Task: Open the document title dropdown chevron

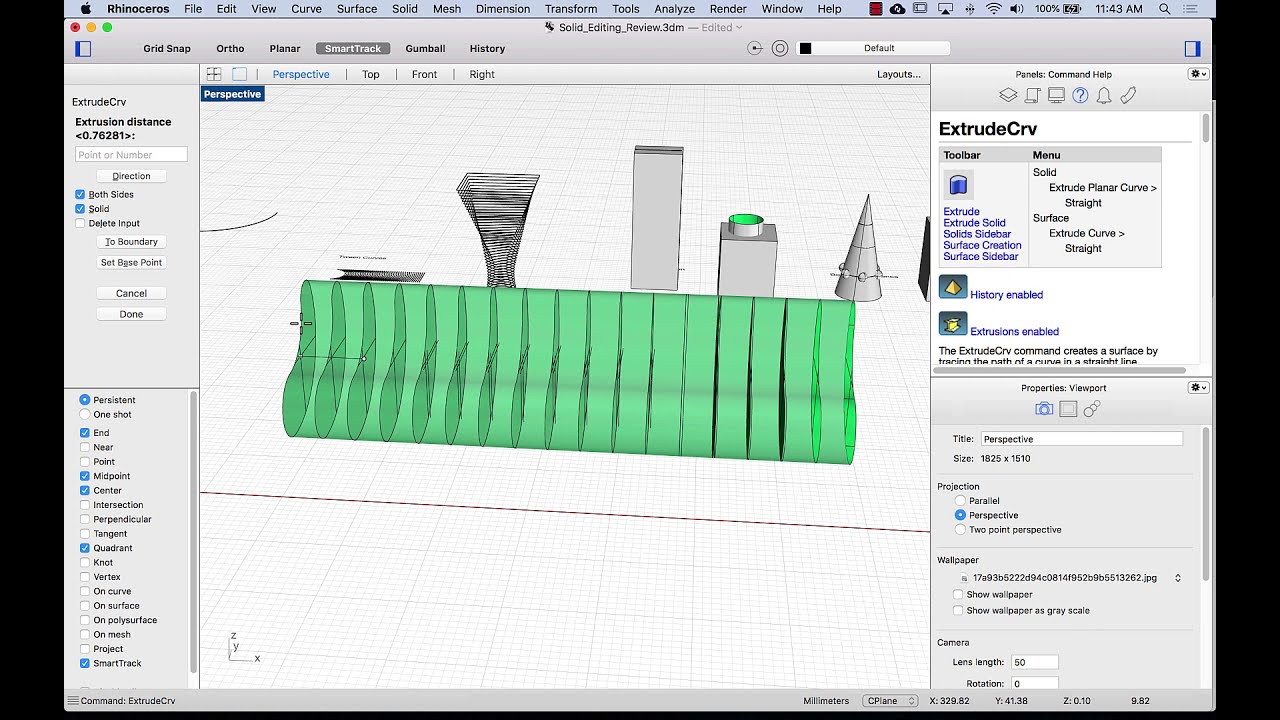Action: point(739,28)
